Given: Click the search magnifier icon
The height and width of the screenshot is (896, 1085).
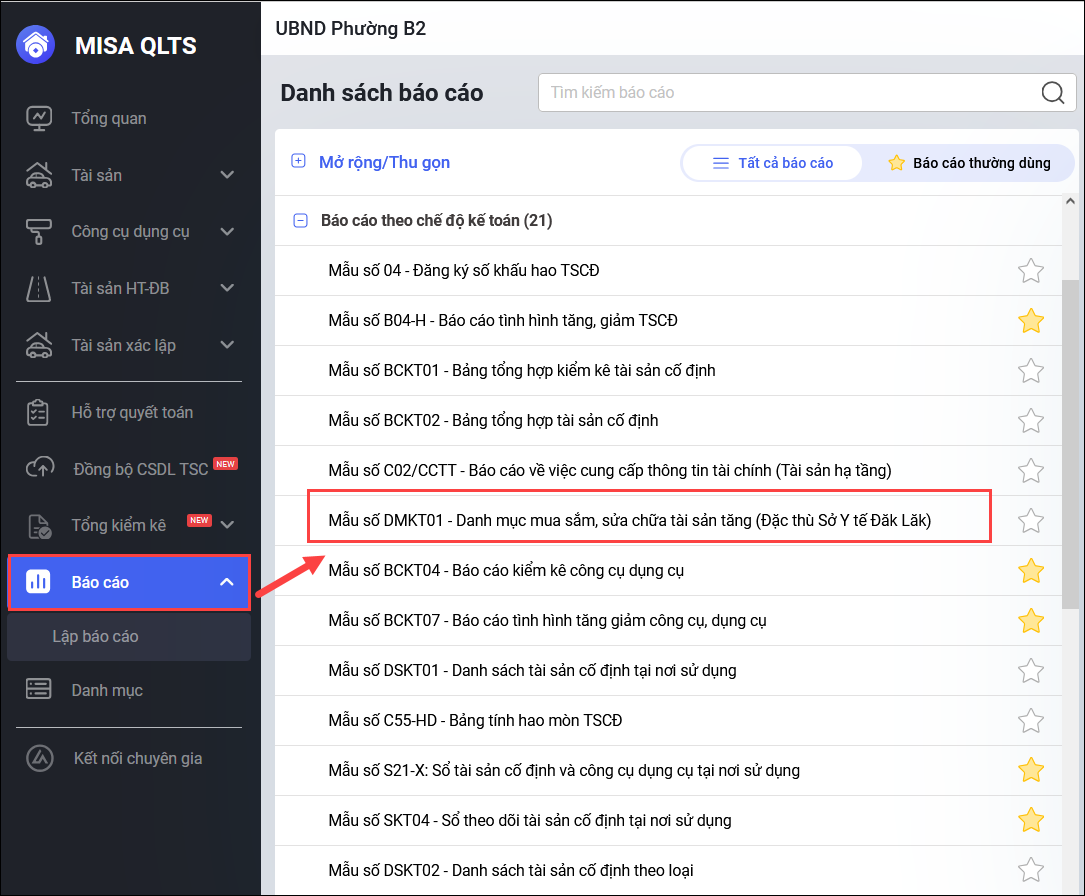Looking at the screenshot, I should tap(1052, 92).
